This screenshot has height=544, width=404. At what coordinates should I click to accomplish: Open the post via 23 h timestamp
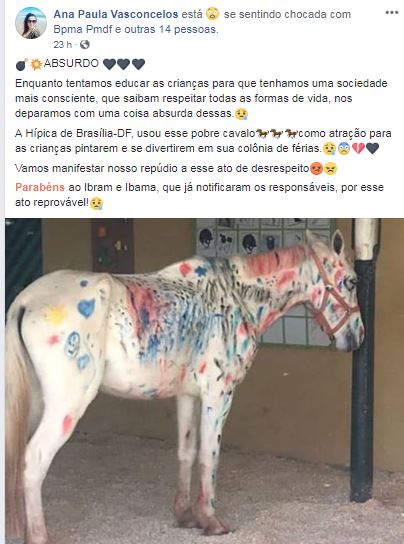pos(62,45)
